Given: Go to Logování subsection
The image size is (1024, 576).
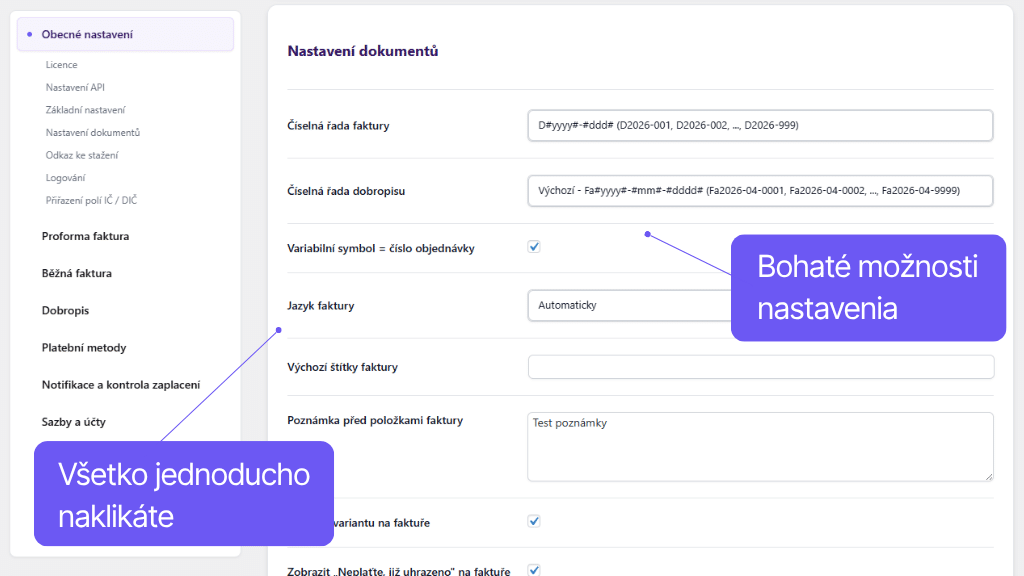Looking at the screenshot, I should pos(65,178).
